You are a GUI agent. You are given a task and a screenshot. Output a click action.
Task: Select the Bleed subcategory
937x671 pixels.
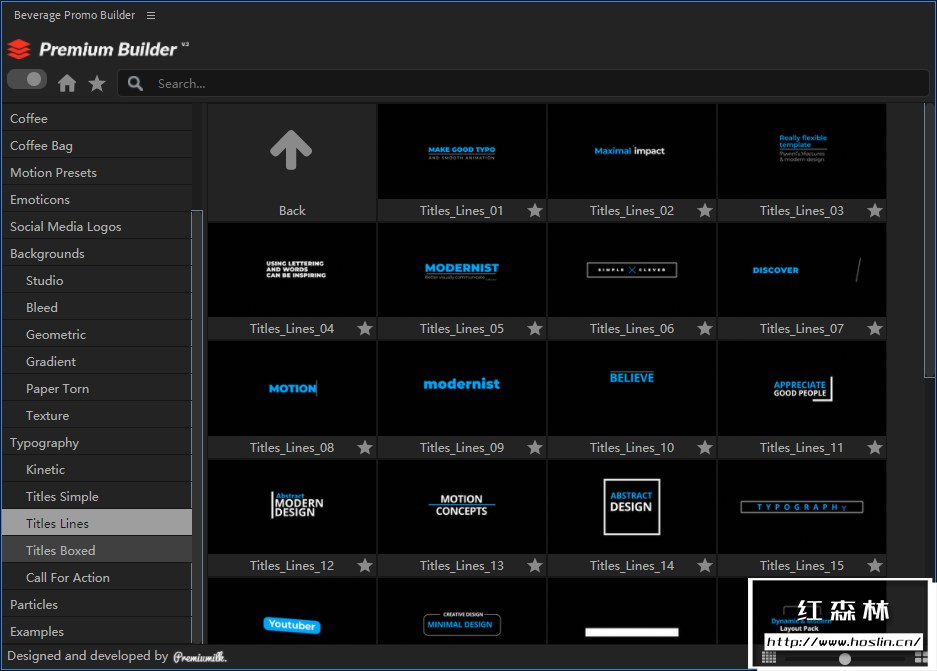(97, 307)
